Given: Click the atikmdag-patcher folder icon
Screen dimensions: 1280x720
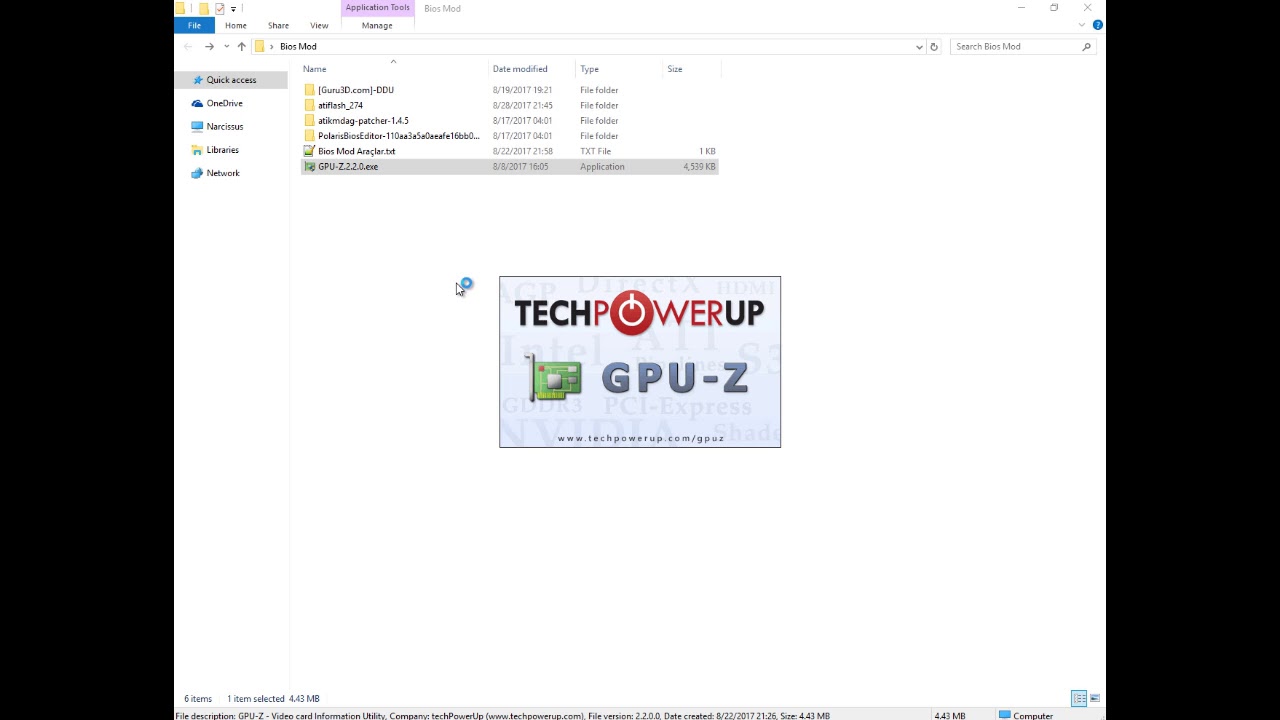Looking at the screenshot, I should (x=310, y=120).
